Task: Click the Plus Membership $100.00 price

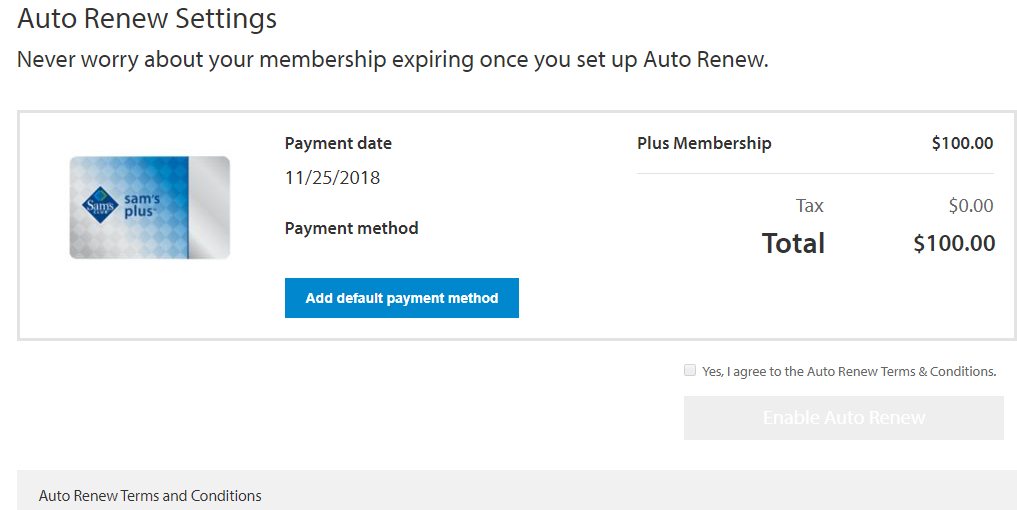Action: (962, 143)
